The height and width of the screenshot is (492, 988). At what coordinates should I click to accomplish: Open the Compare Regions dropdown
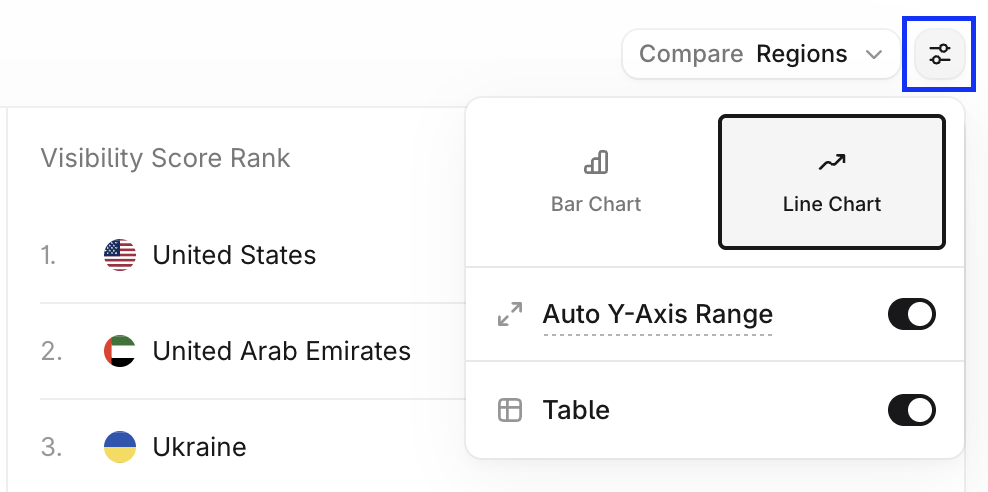[x=761, y=54]
